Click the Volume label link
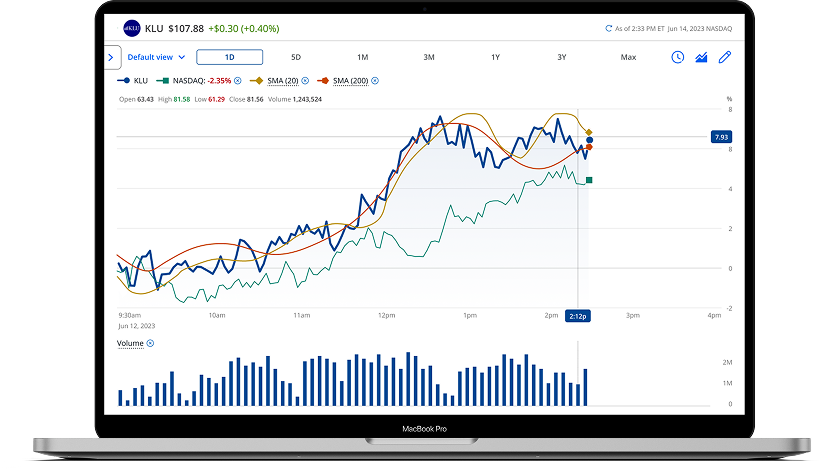This screenshot has height=473, width=840. (130, 343)
